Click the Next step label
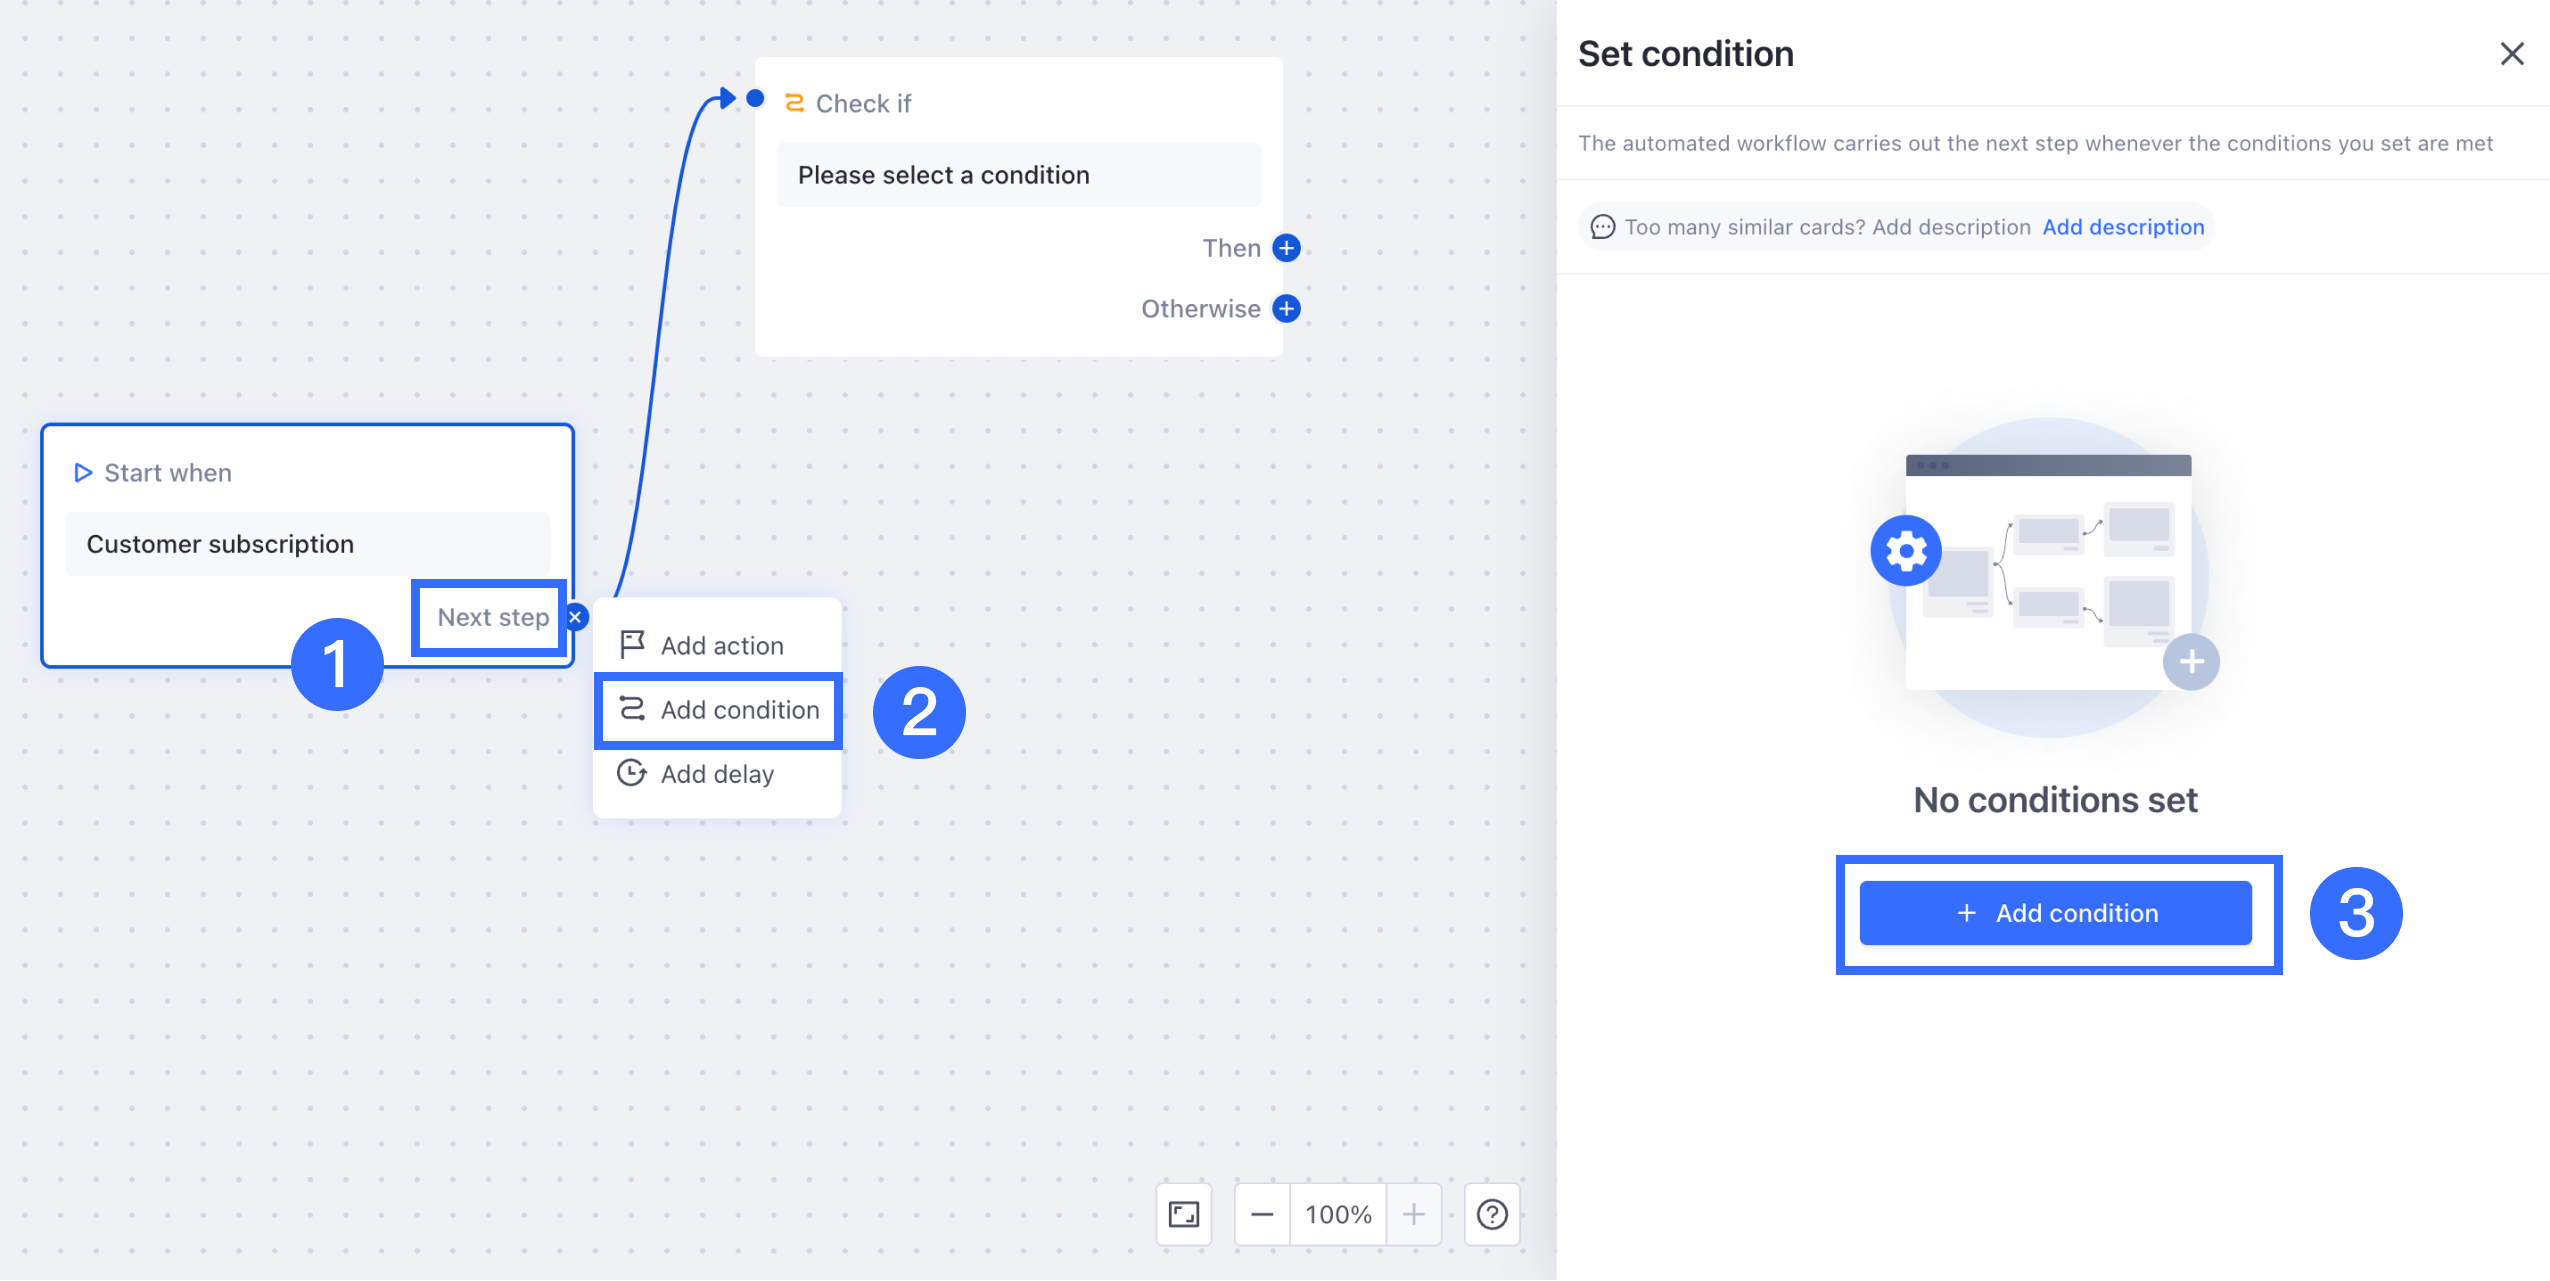This screenshot has width=2550, height=1281. (493, 617)
